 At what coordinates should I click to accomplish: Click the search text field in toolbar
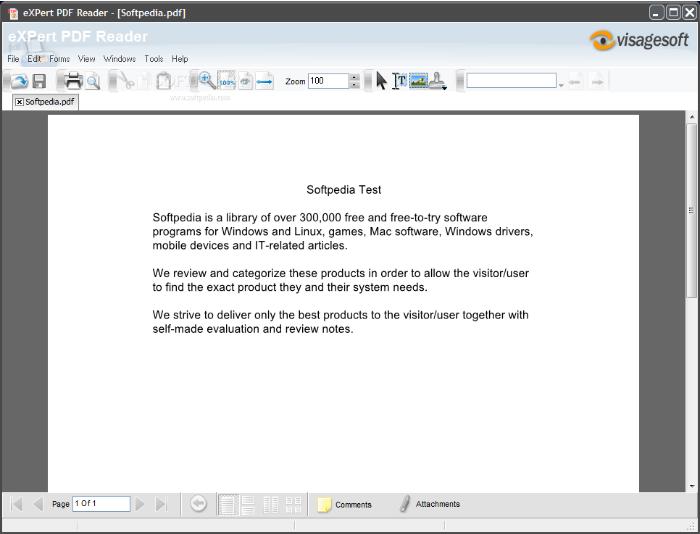(511, 81)
